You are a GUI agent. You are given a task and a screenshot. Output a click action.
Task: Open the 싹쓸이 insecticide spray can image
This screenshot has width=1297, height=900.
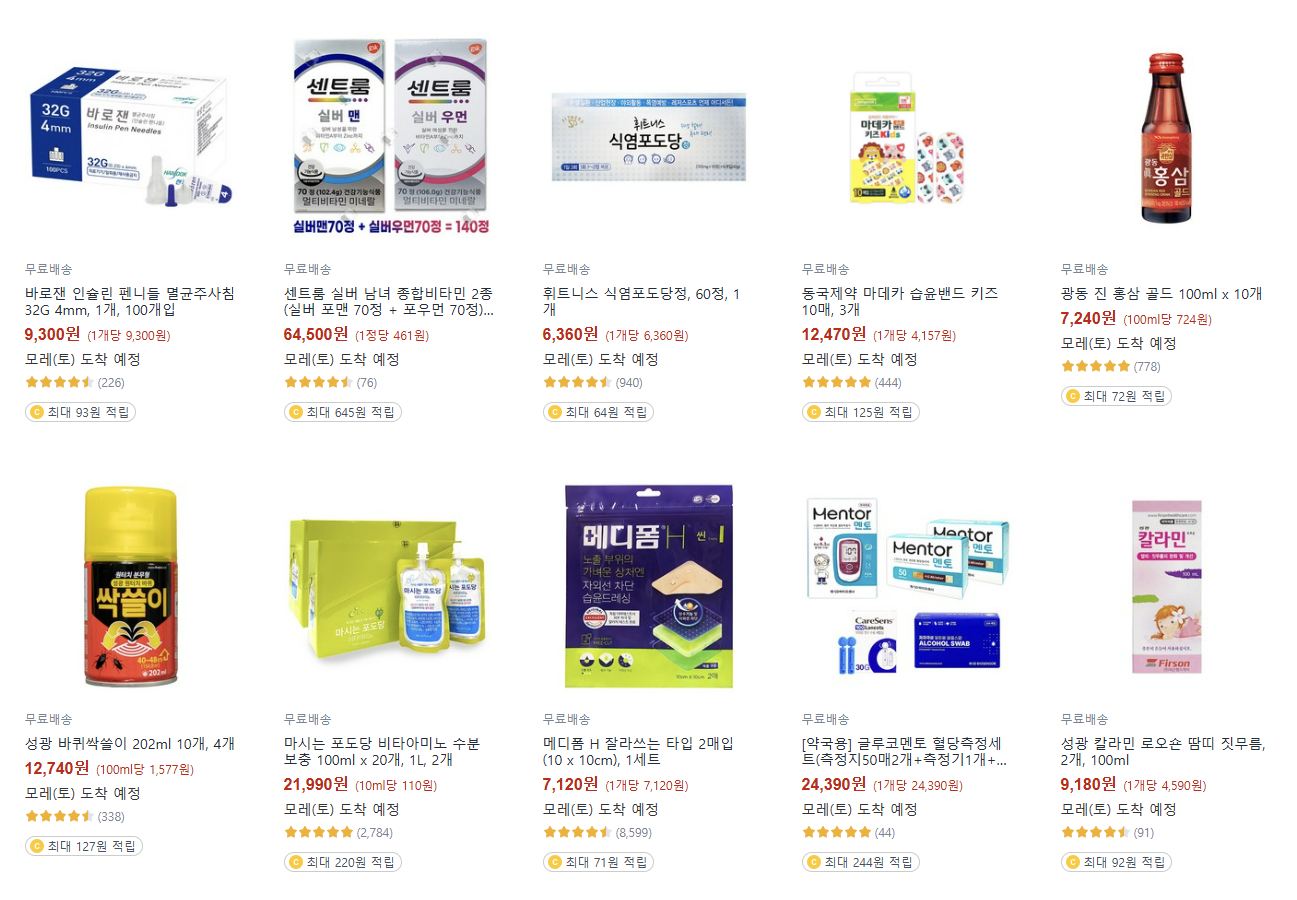130,587
